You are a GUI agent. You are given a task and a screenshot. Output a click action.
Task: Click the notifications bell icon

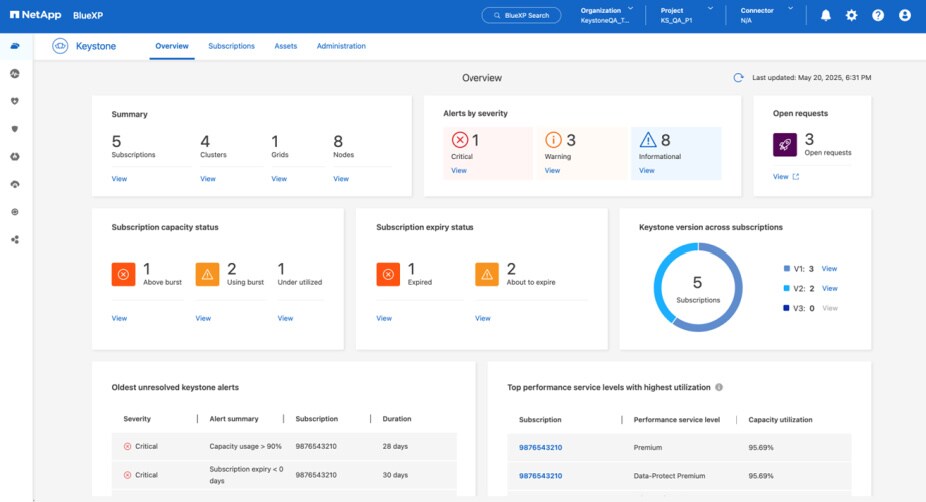[826, 16]
